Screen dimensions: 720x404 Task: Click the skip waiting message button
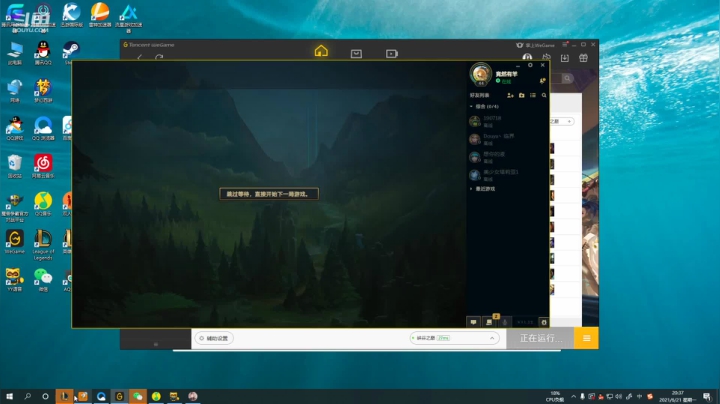(x=269, y=194)
